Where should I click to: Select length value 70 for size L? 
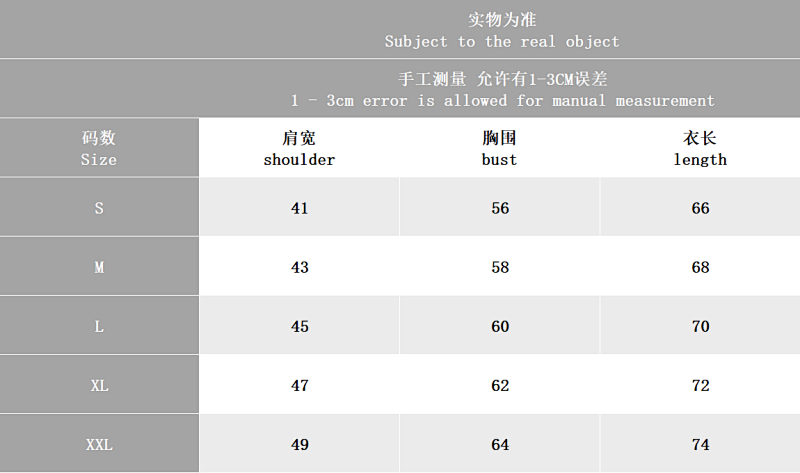point(700,326)
